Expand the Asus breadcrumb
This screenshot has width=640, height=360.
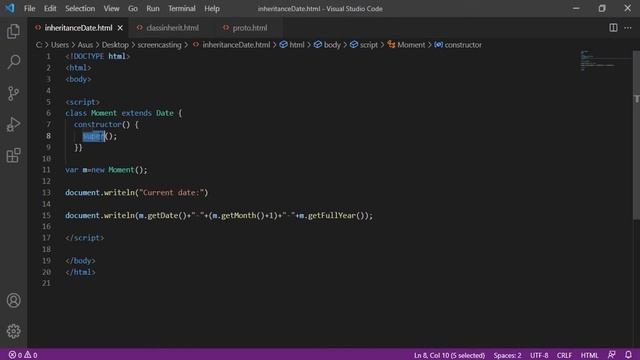point(85,45)
